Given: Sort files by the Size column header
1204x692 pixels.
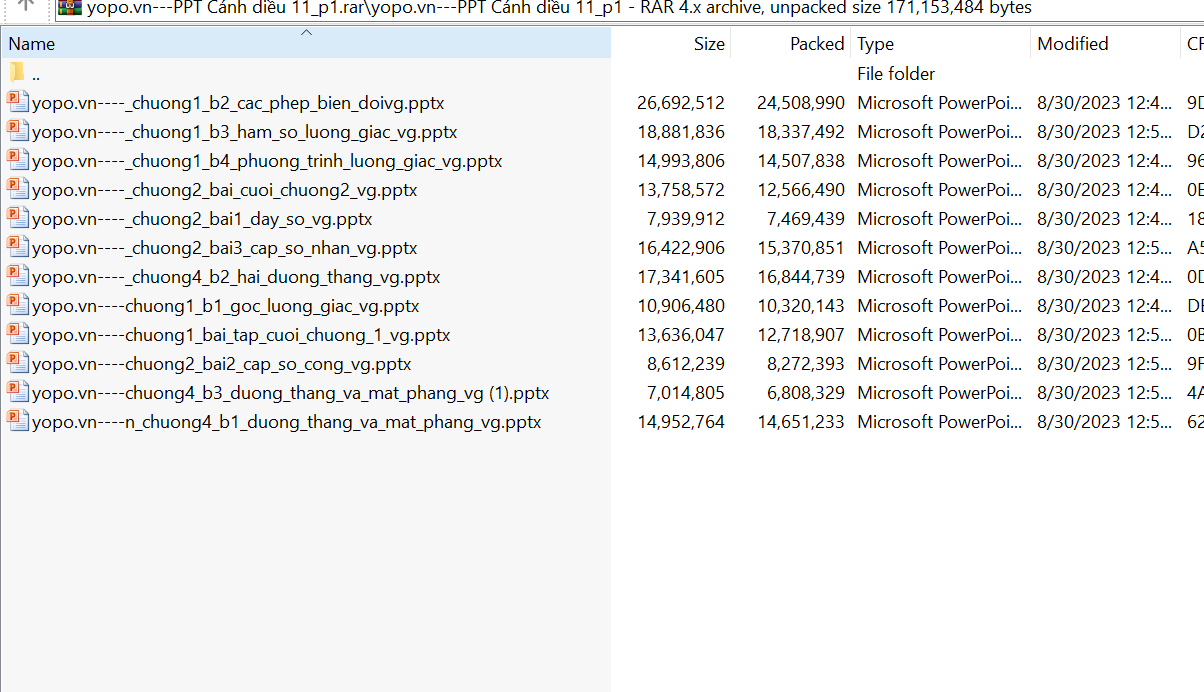Looking at the screenshot, I should coord(708,44).
